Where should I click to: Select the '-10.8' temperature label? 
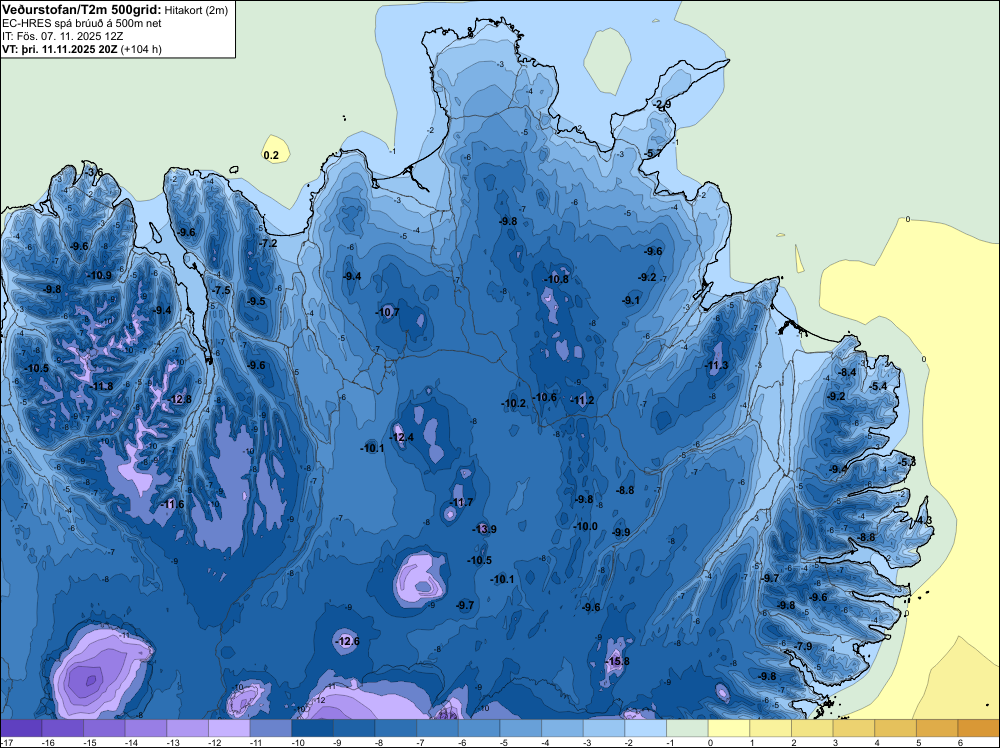[556, 279]
